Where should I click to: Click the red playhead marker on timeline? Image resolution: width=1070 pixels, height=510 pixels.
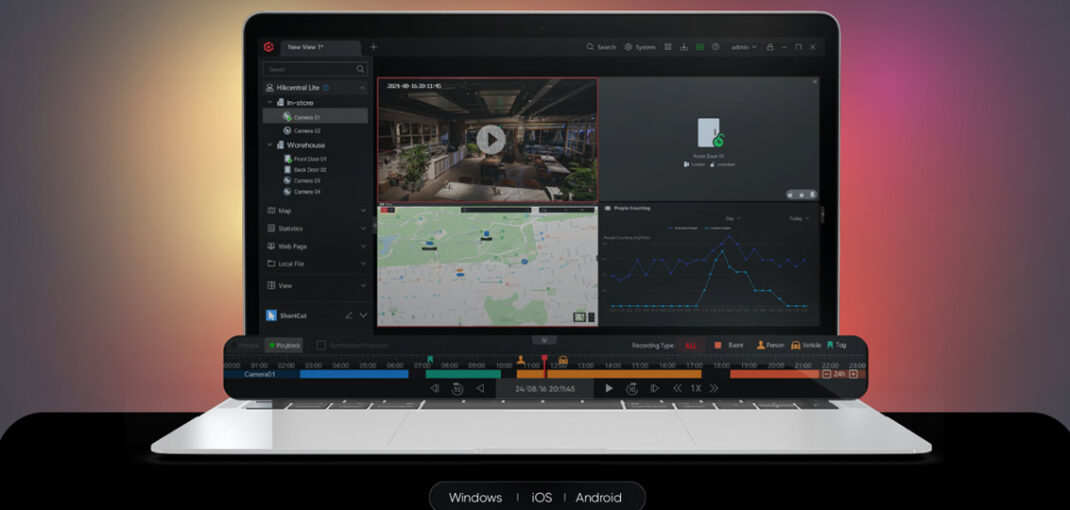pos(544,358)
